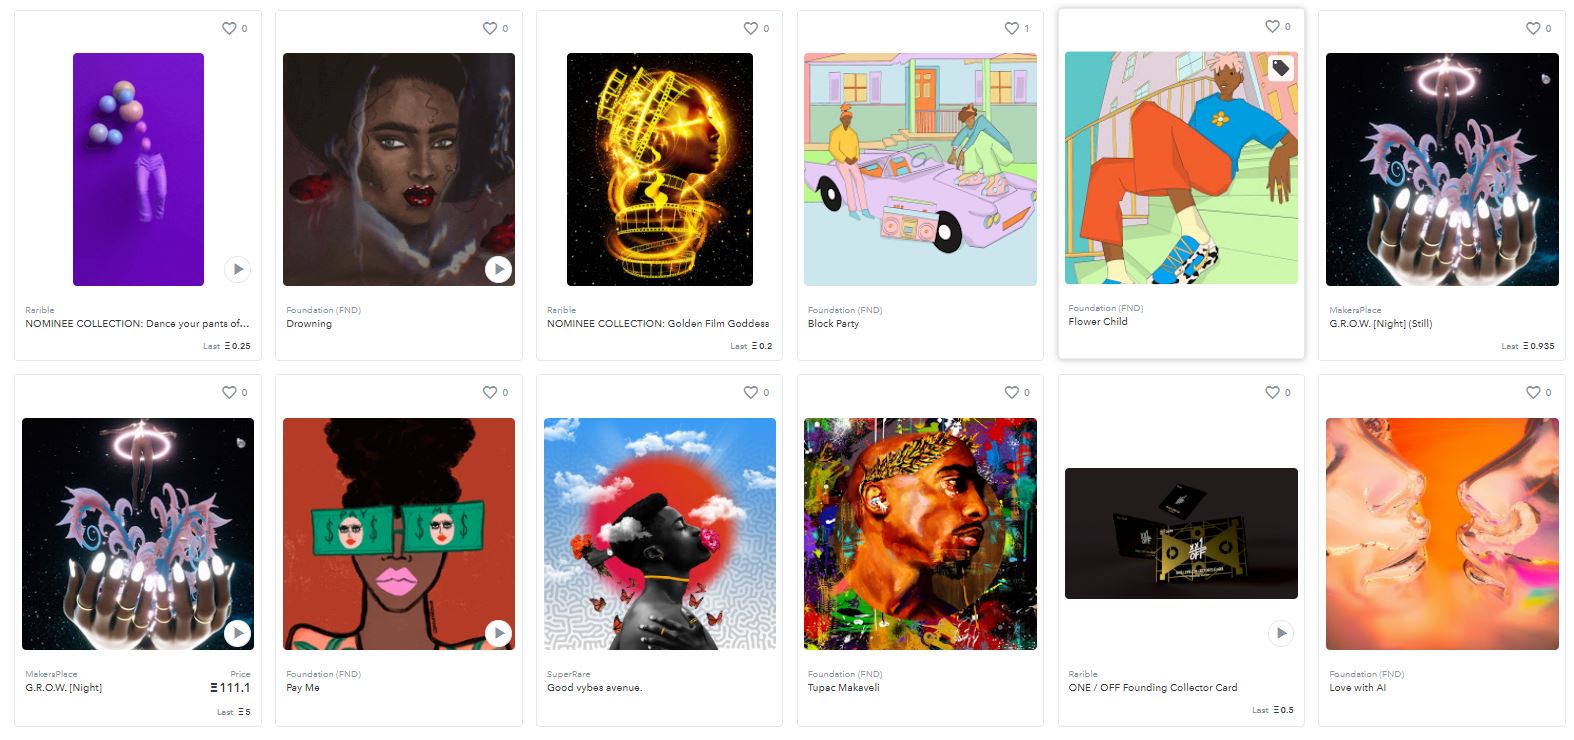This screenshot has width=1574, height=740.
Task: Favorite the Love with AI card
Action: (1533, 392)
